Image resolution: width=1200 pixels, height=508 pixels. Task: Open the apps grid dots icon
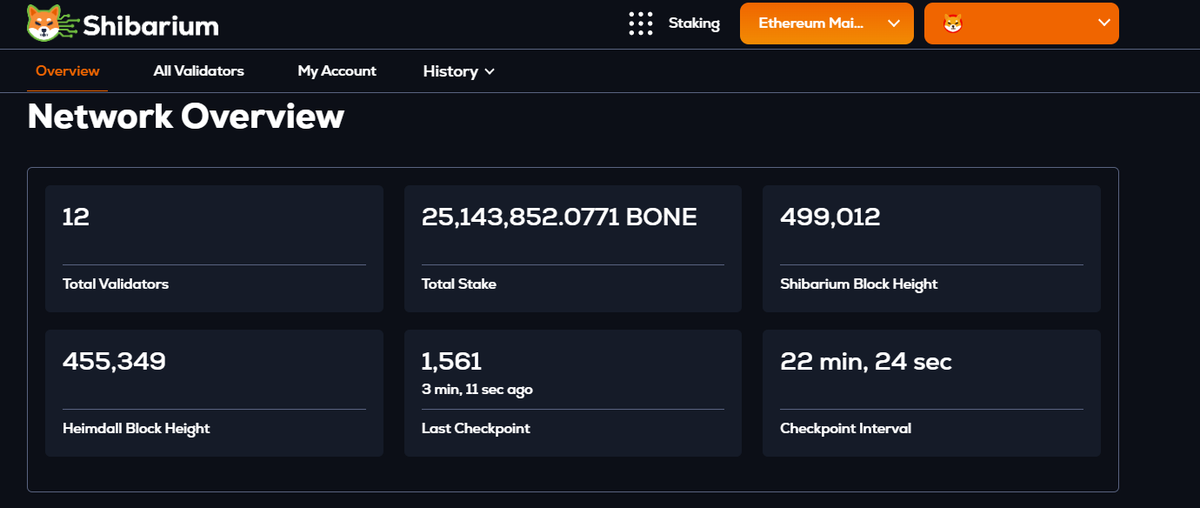[x=640, y=23]
